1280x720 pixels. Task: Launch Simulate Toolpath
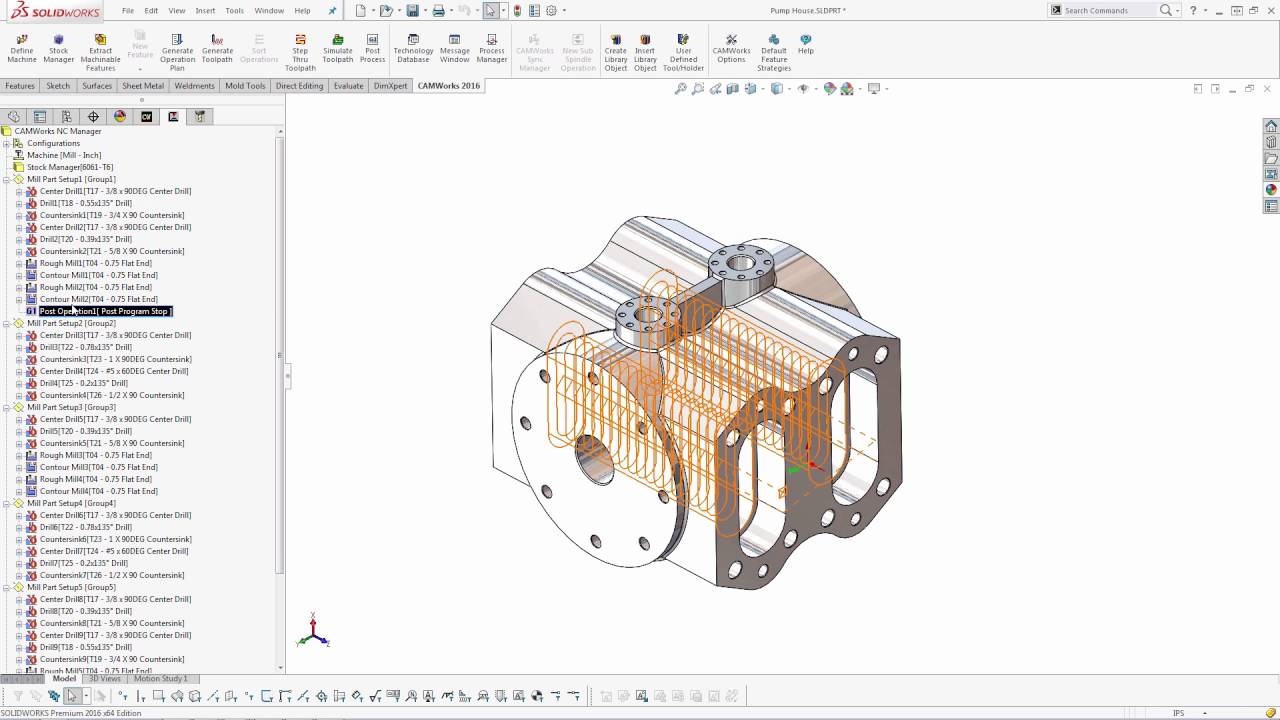tap(338, 50)
